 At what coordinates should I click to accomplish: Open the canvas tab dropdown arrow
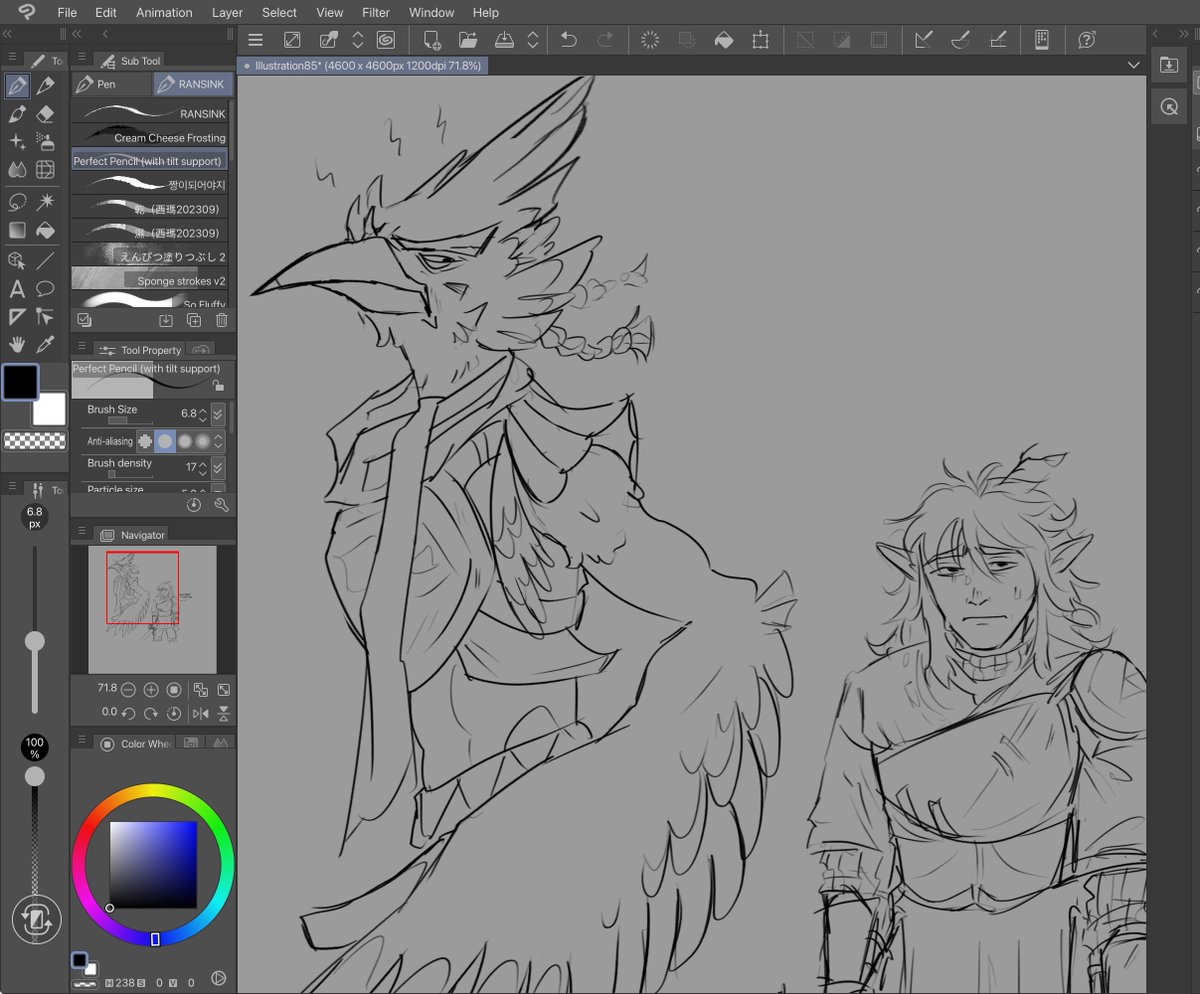coord(1134,64)
